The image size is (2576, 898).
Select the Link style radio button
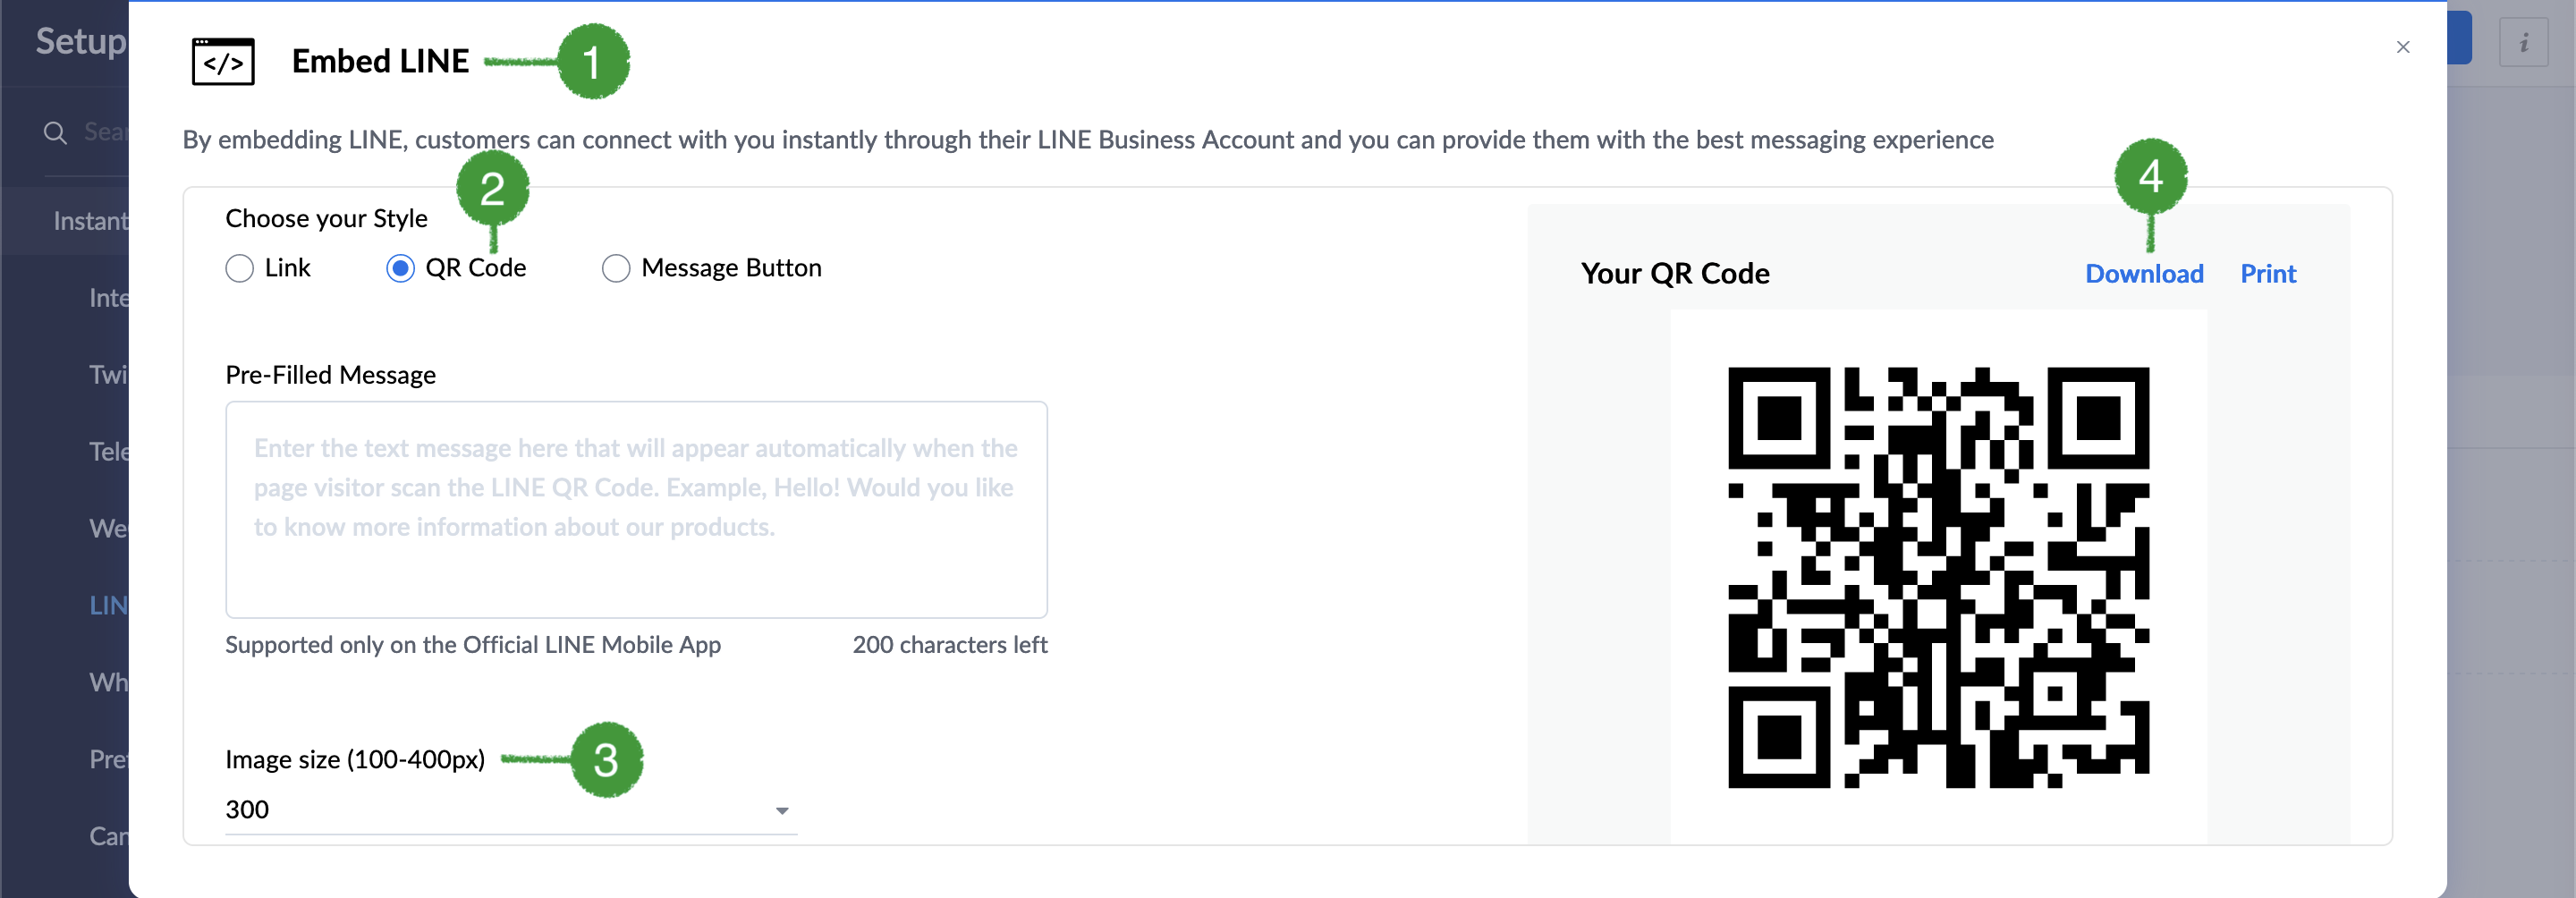[x=240, y=268]
